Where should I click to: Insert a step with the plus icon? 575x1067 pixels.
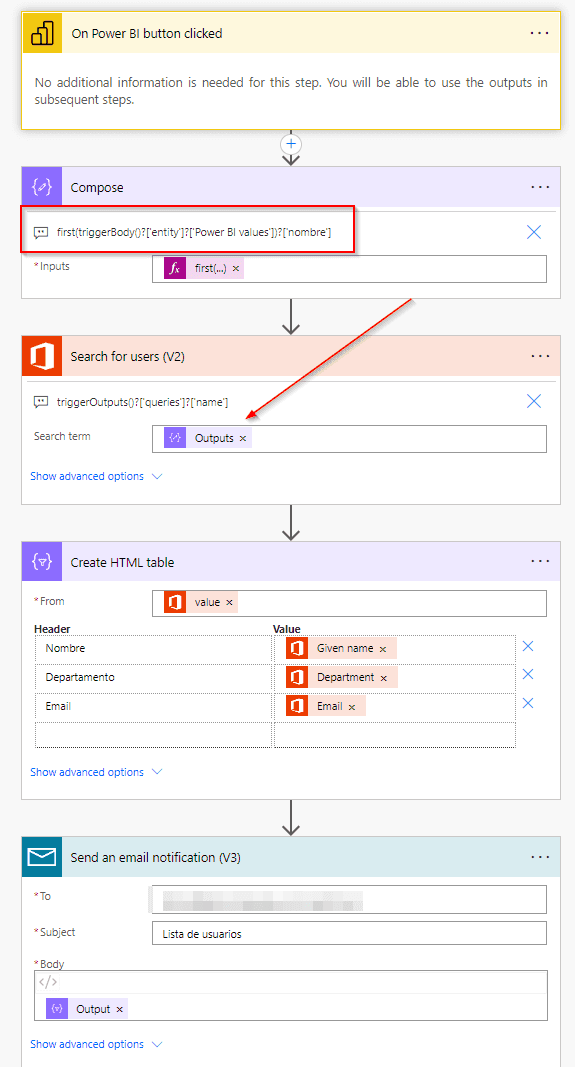291,144
